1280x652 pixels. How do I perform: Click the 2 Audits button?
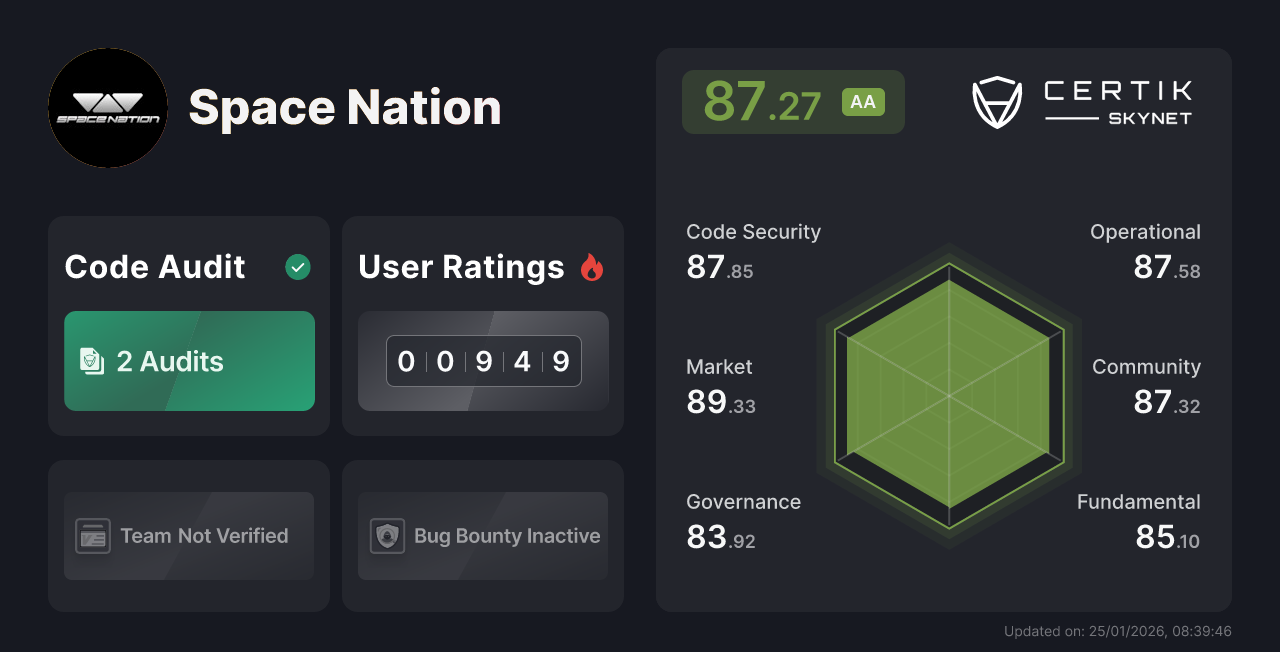(x=189, y=361)
